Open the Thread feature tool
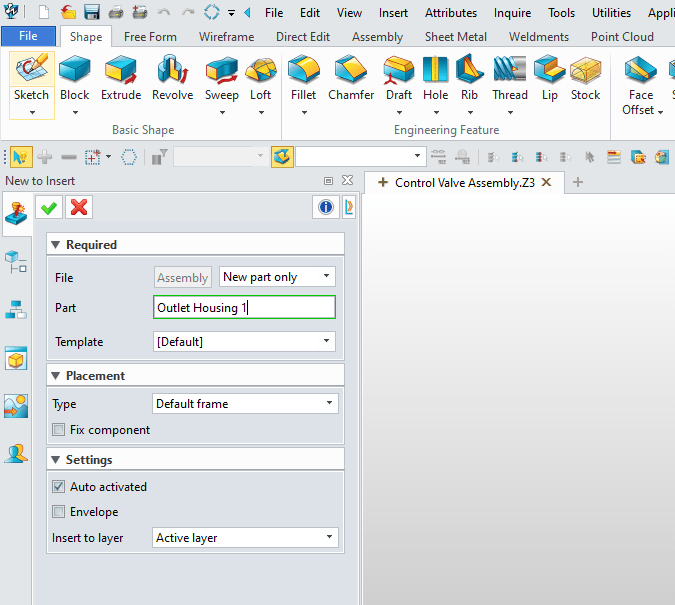The image size is (675, 605). pos(509,80)
